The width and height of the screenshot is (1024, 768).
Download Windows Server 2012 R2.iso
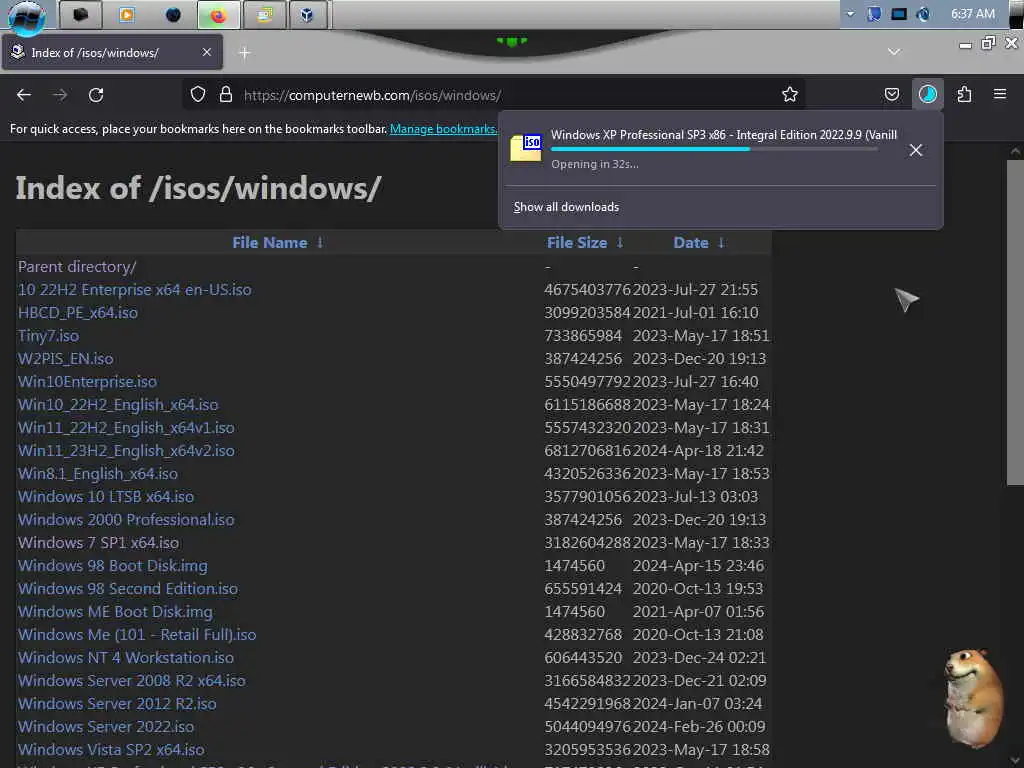point(117,703)
